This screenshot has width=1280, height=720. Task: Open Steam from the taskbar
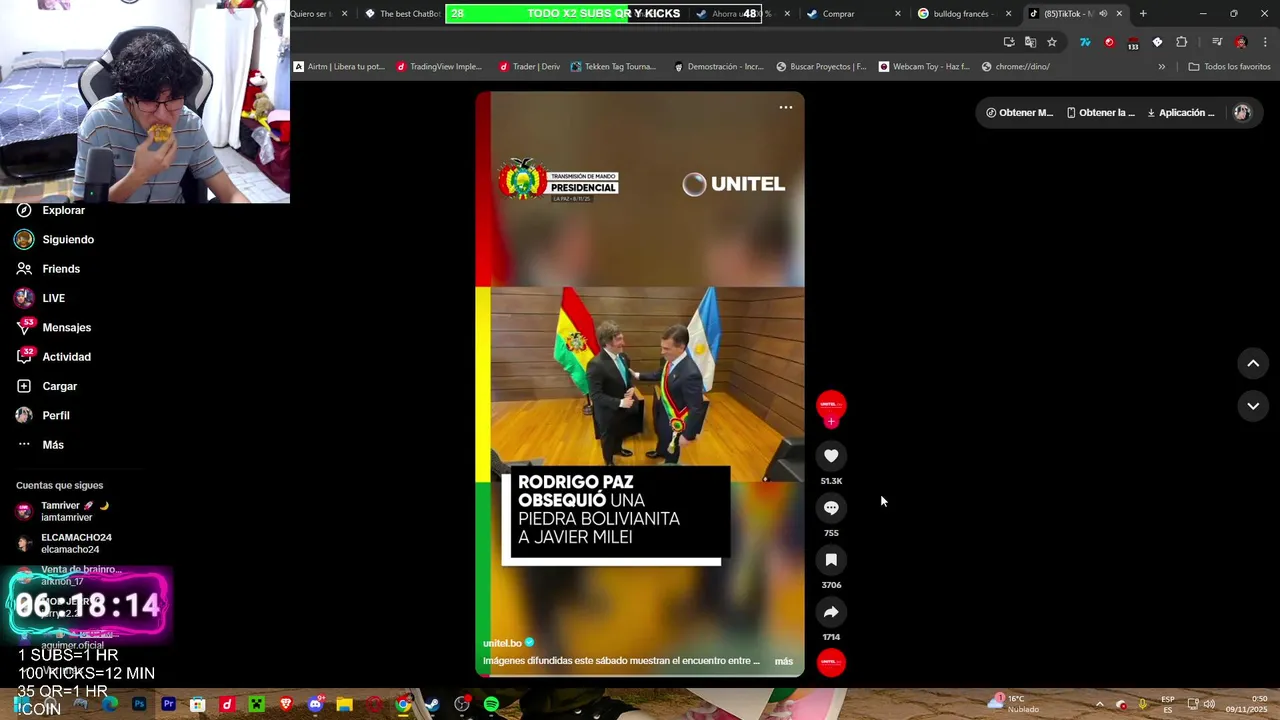click(x=432, y=704)
